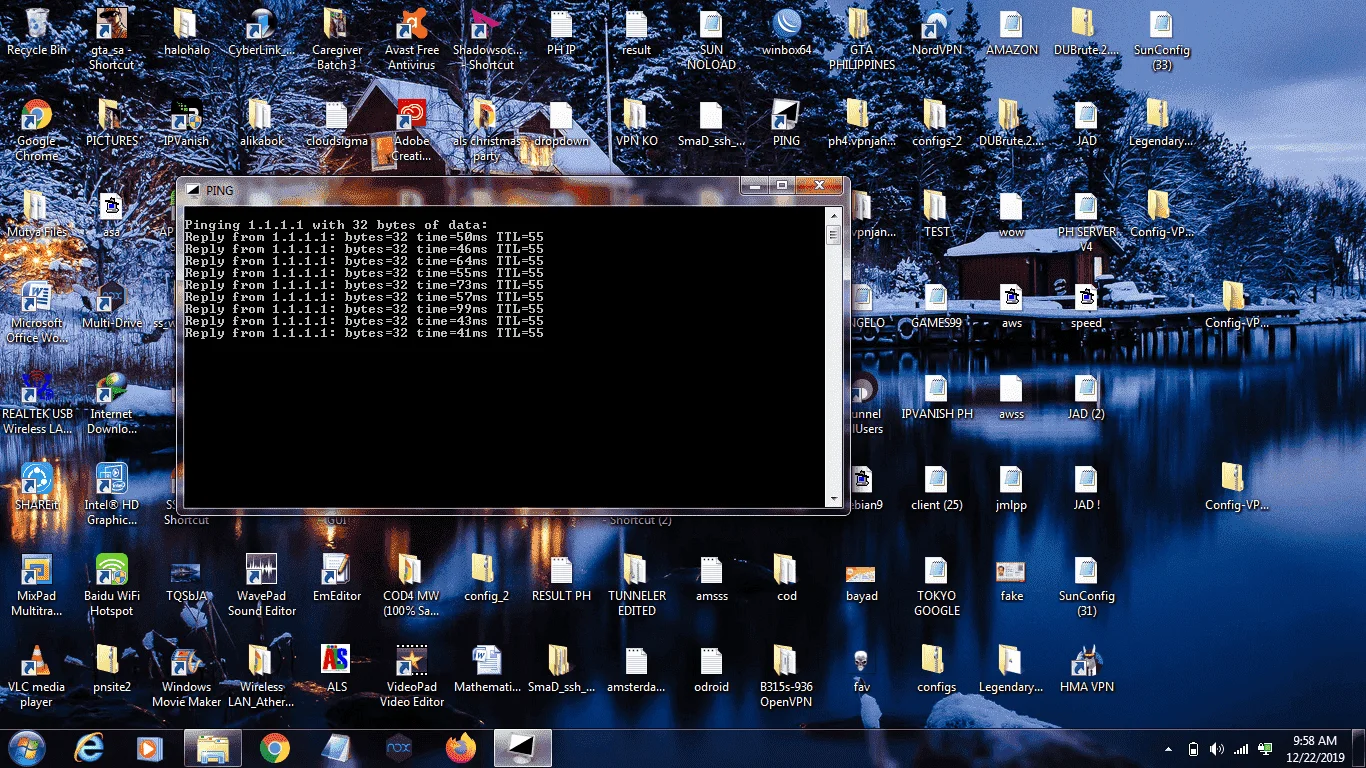Open the VPN KO folder
This screenshot has width=1366, height=768.
coord(636,124)
